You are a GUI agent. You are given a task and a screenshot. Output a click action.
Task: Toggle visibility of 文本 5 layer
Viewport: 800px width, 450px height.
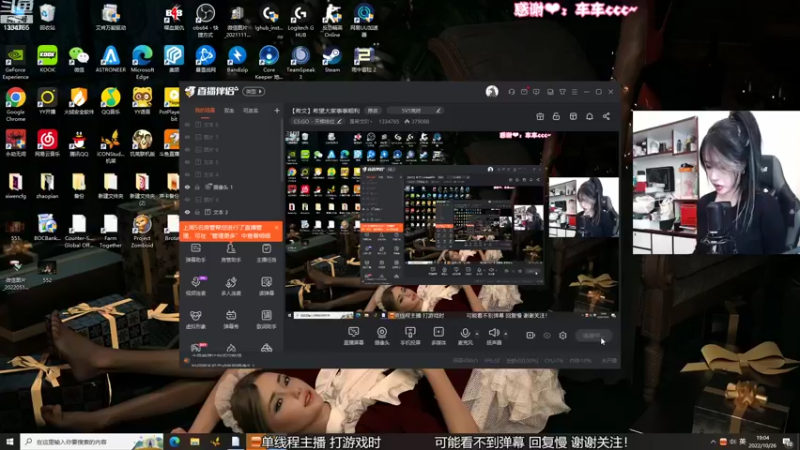click(x=187, y=162)
